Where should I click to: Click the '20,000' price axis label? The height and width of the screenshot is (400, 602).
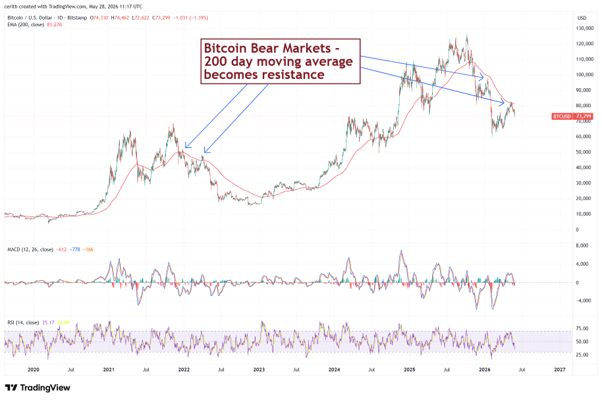point(585,198)
